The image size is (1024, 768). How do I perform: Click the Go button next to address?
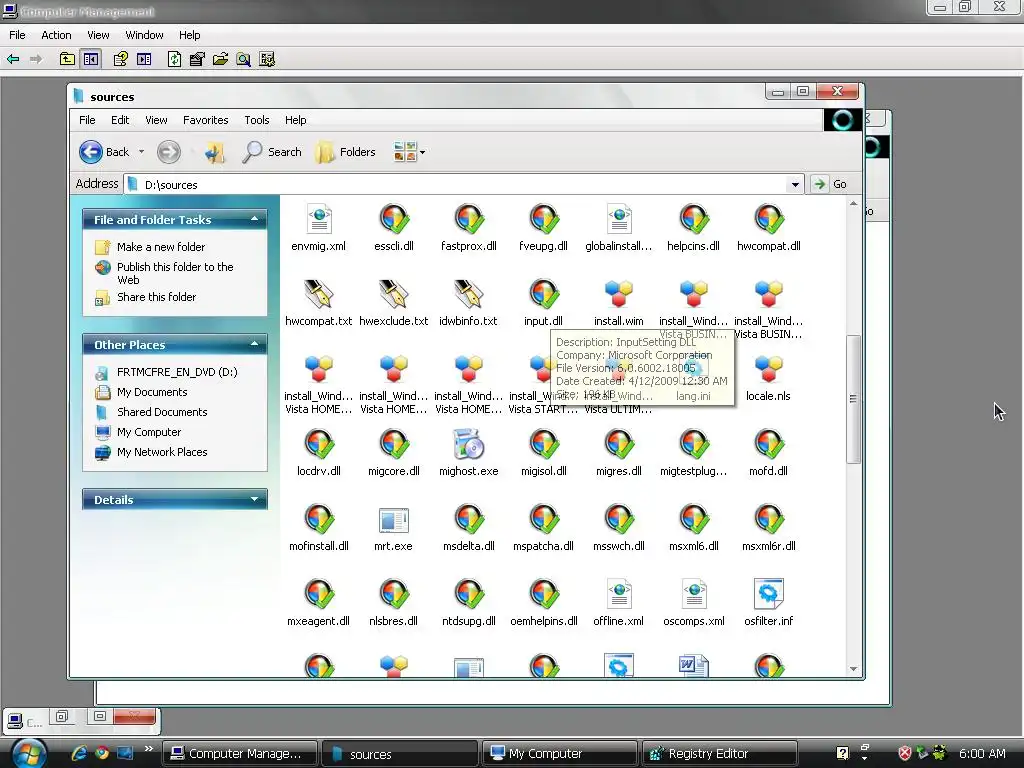pos(831,184)
